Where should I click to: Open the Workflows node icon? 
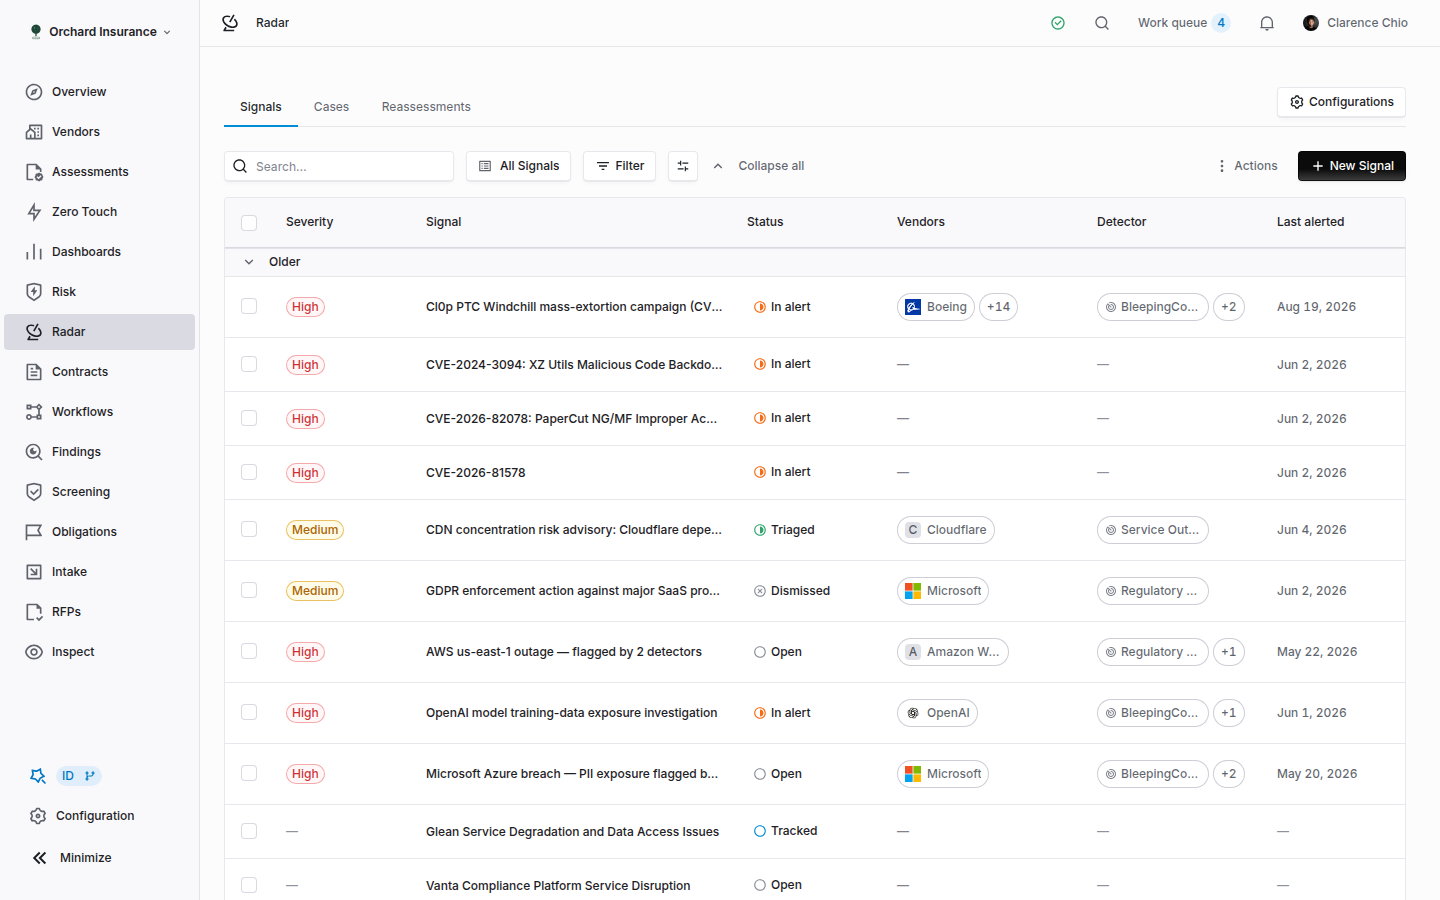coord(34,412)
